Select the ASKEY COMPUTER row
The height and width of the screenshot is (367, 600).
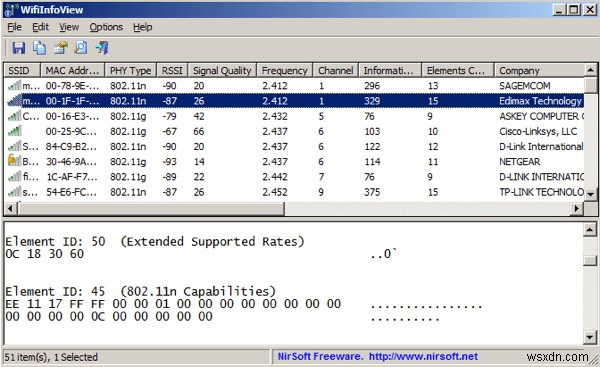click(x=294, y=116)
